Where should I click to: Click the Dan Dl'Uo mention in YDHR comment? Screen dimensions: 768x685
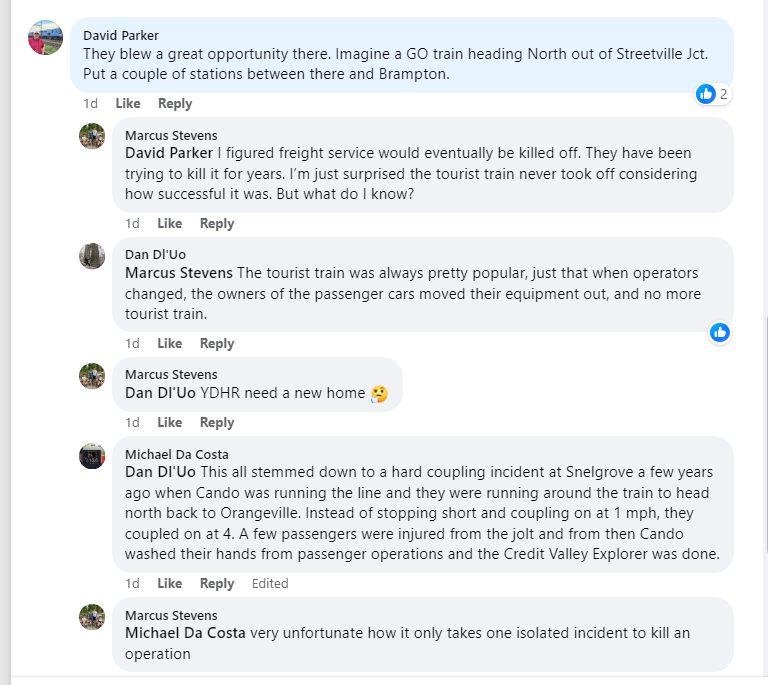(160, 393)
